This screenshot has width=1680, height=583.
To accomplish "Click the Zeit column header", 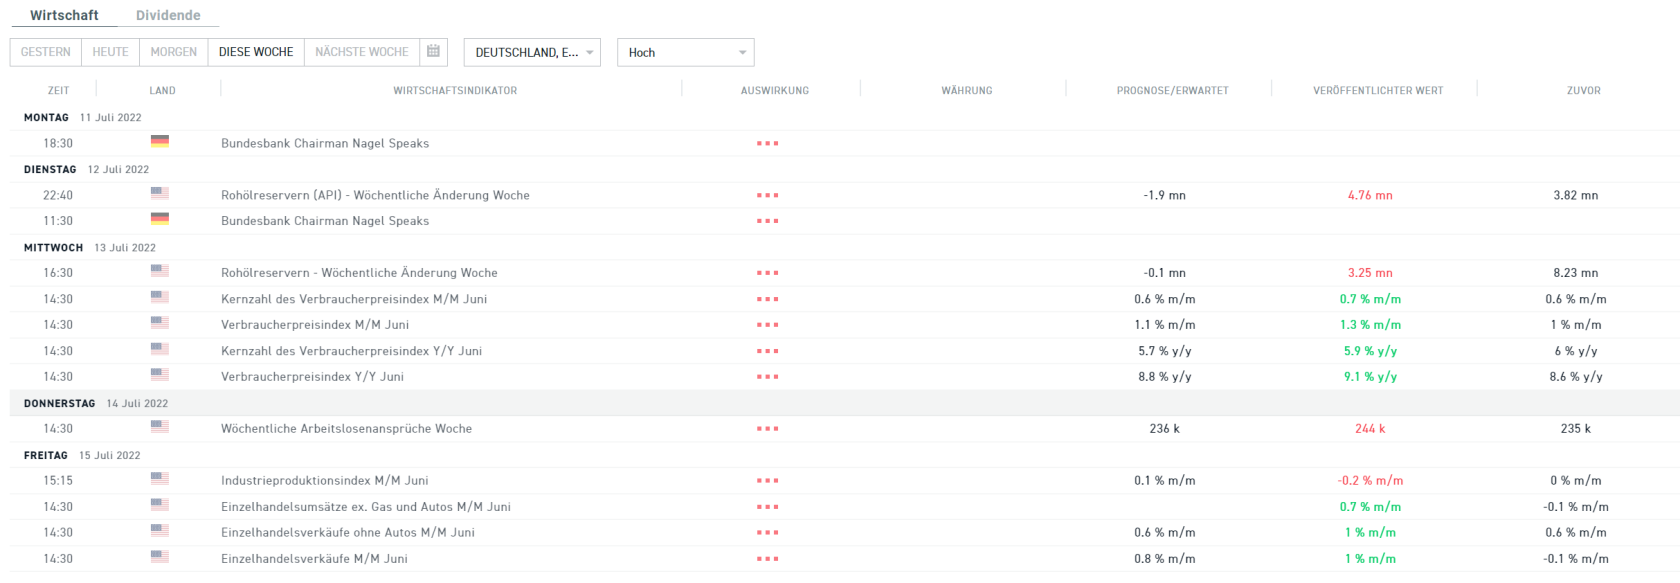I will point(59,90).
